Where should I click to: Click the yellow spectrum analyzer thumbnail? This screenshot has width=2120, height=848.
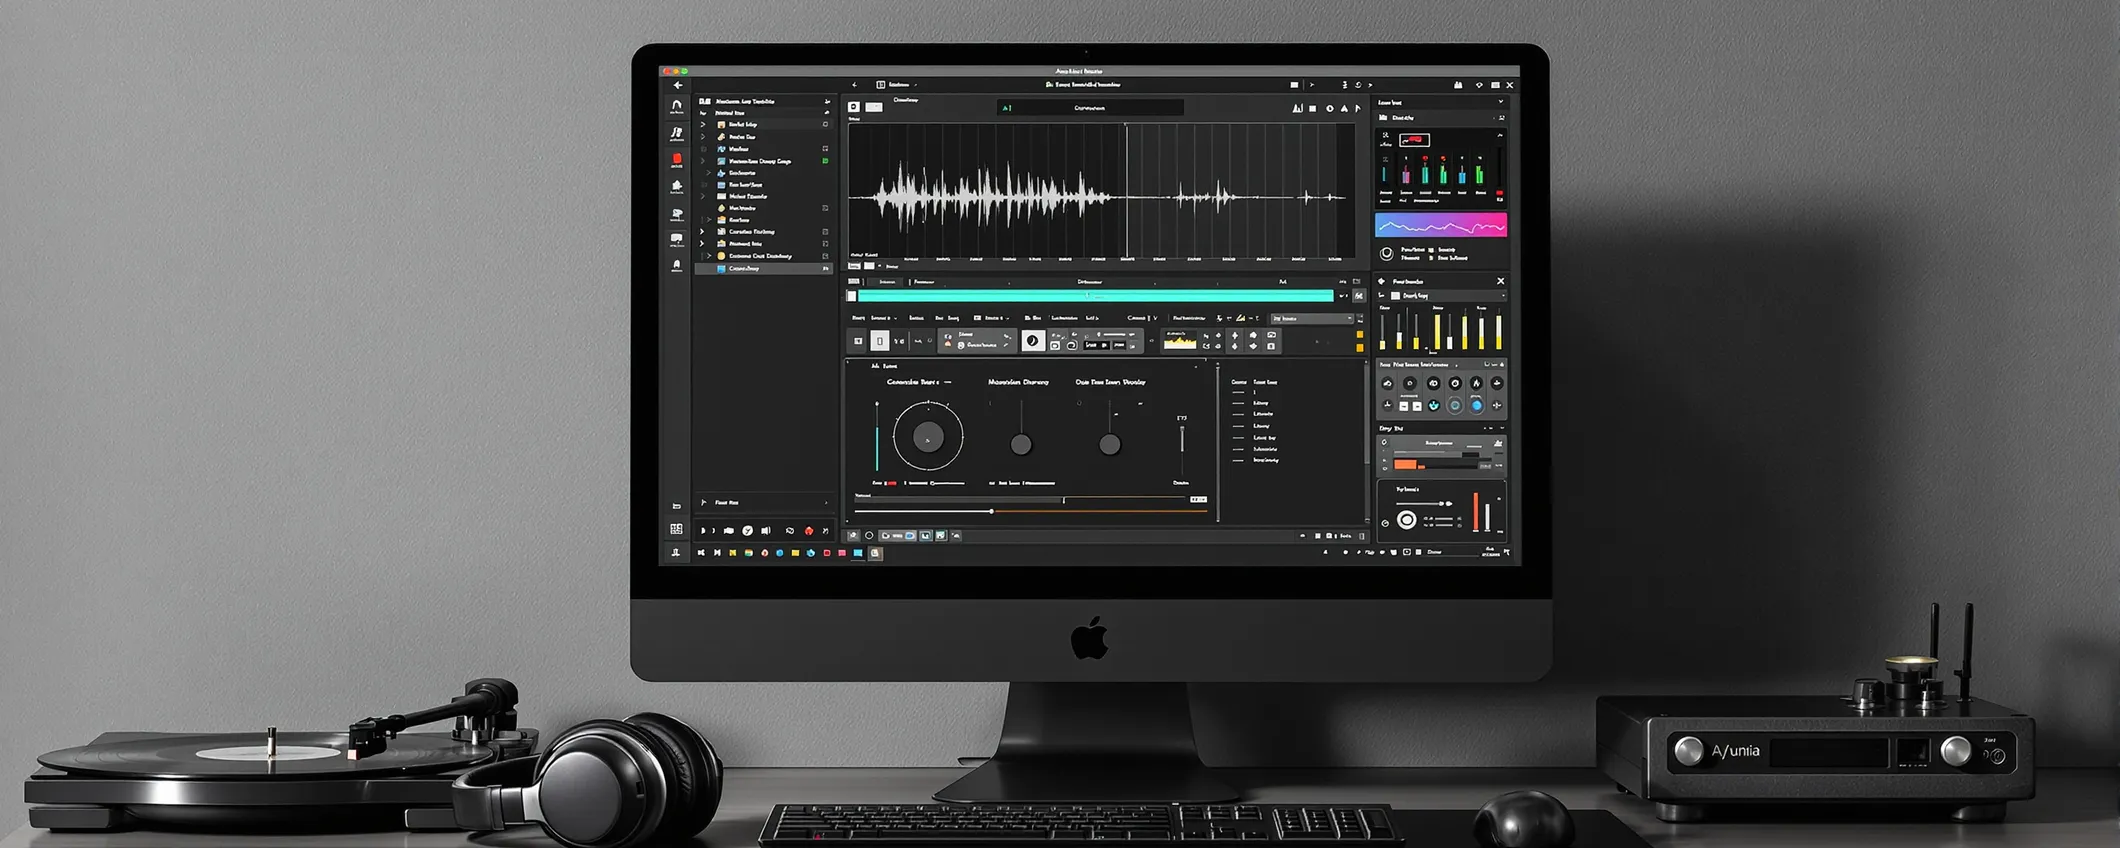click(x=1180, y=342)
